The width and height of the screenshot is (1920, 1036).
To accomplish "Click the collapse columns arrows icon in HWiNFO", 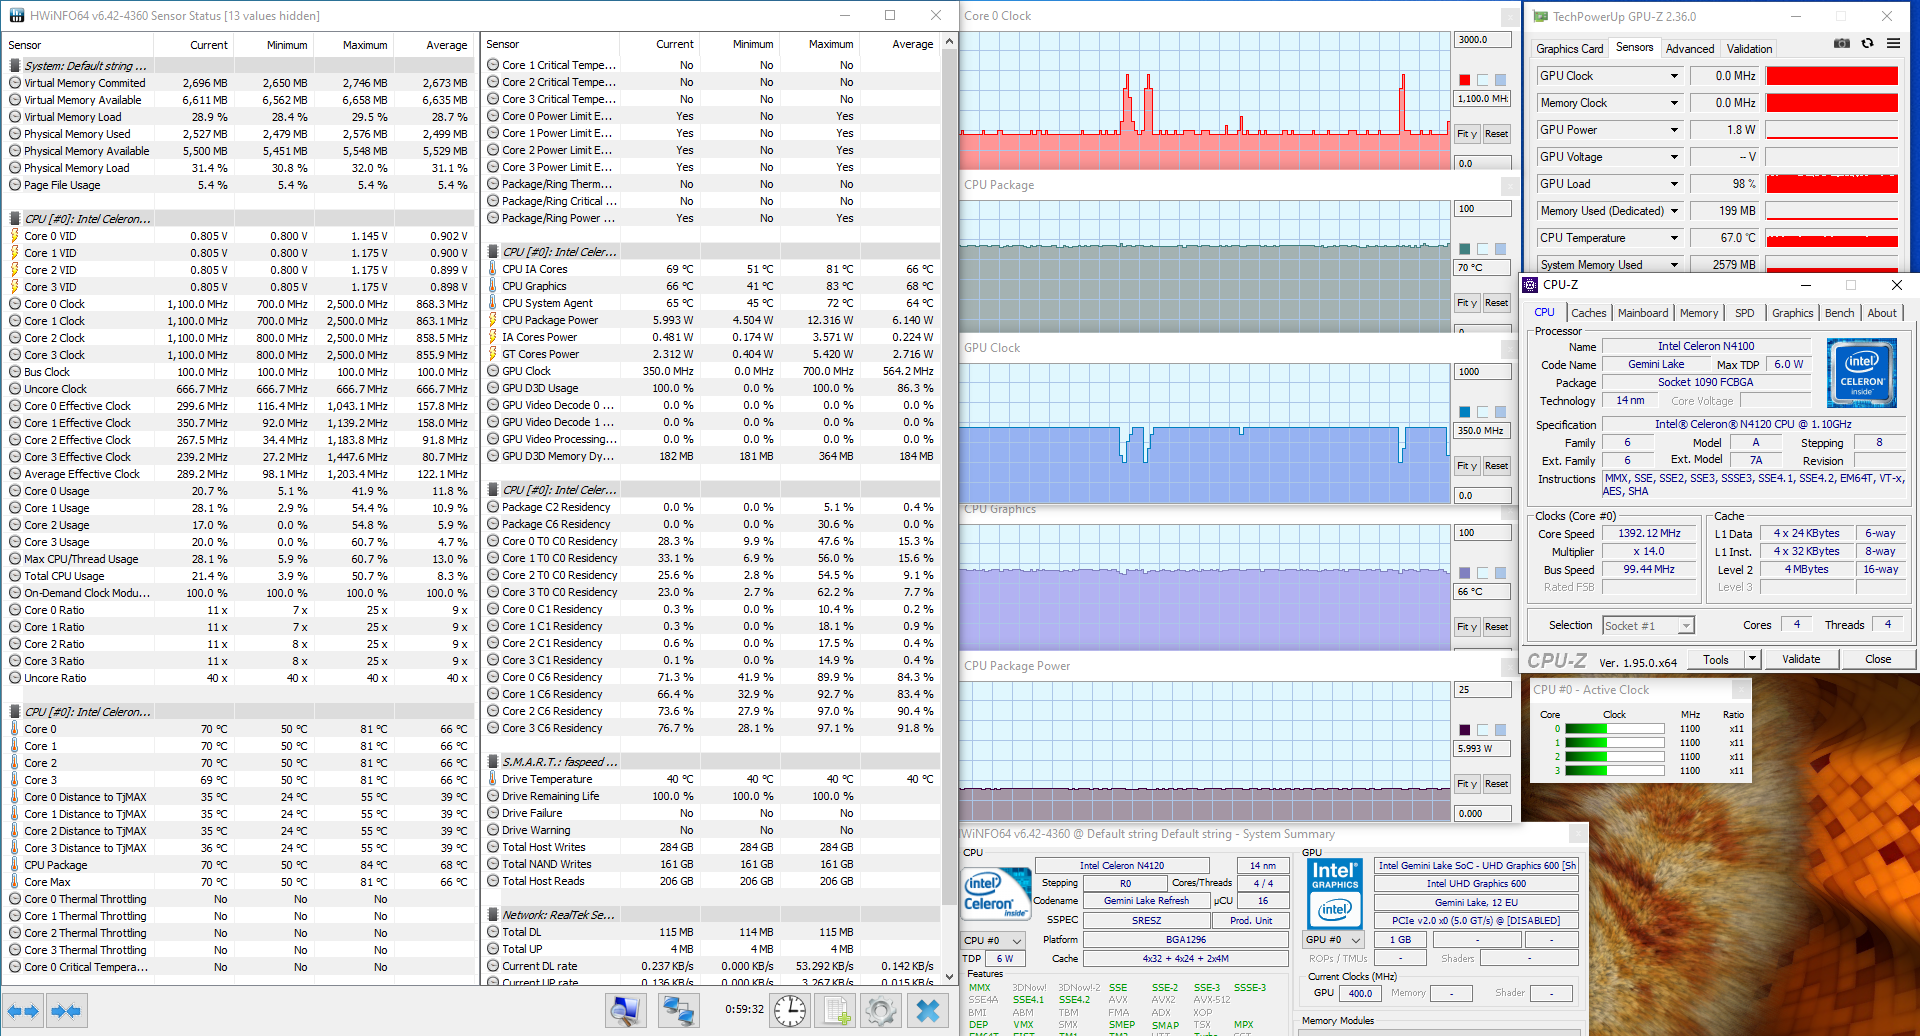I will click(x=66, y=1011).
